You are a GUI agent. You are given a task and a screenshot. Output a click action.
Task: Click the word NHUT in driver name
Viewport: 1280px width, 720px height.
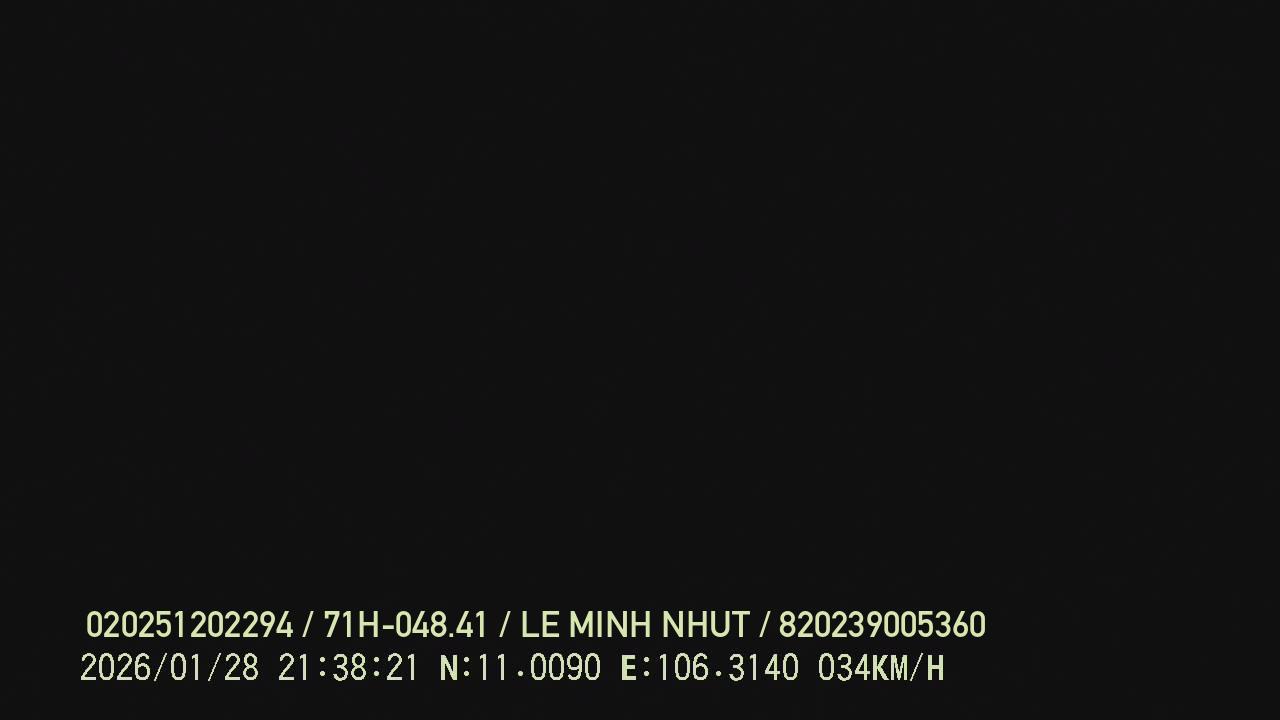point(706,625)
